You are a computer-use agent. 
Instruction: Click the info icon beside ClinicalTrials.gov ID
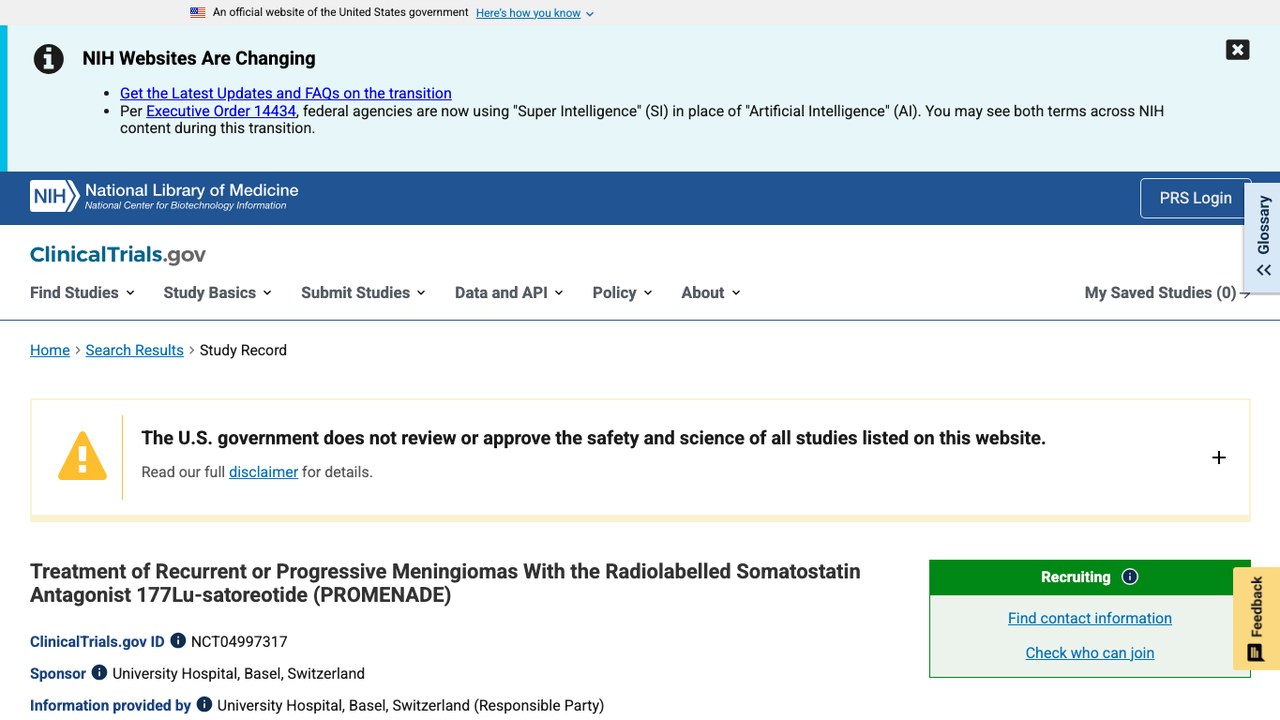pos(178,641)
